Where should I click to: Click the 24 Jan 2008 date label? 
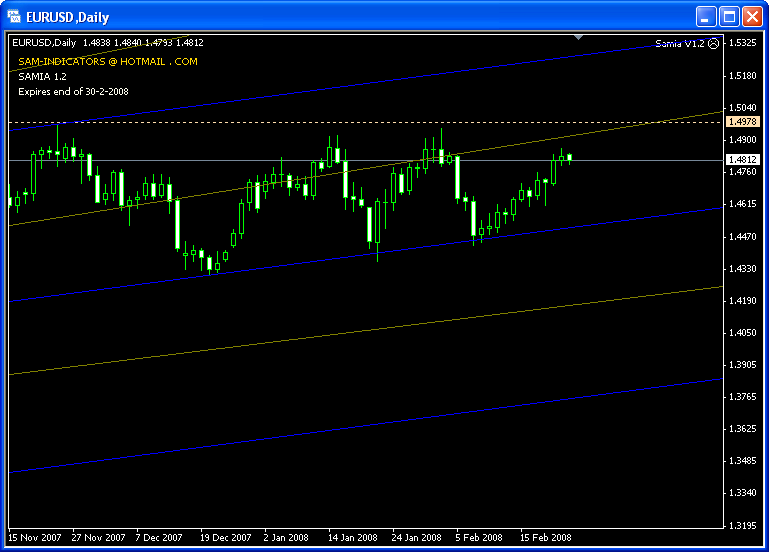(416, 538)
